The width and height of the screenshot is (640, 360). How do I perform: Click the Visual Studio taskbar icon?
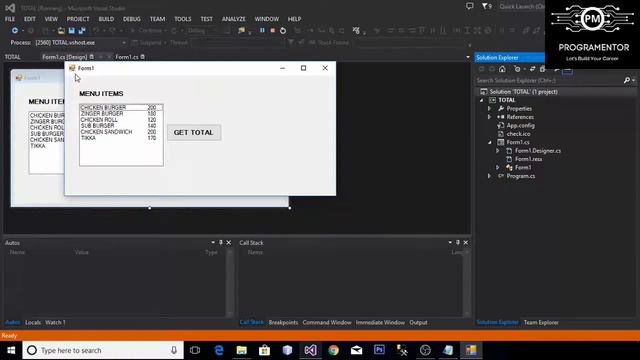coord(310,350)
